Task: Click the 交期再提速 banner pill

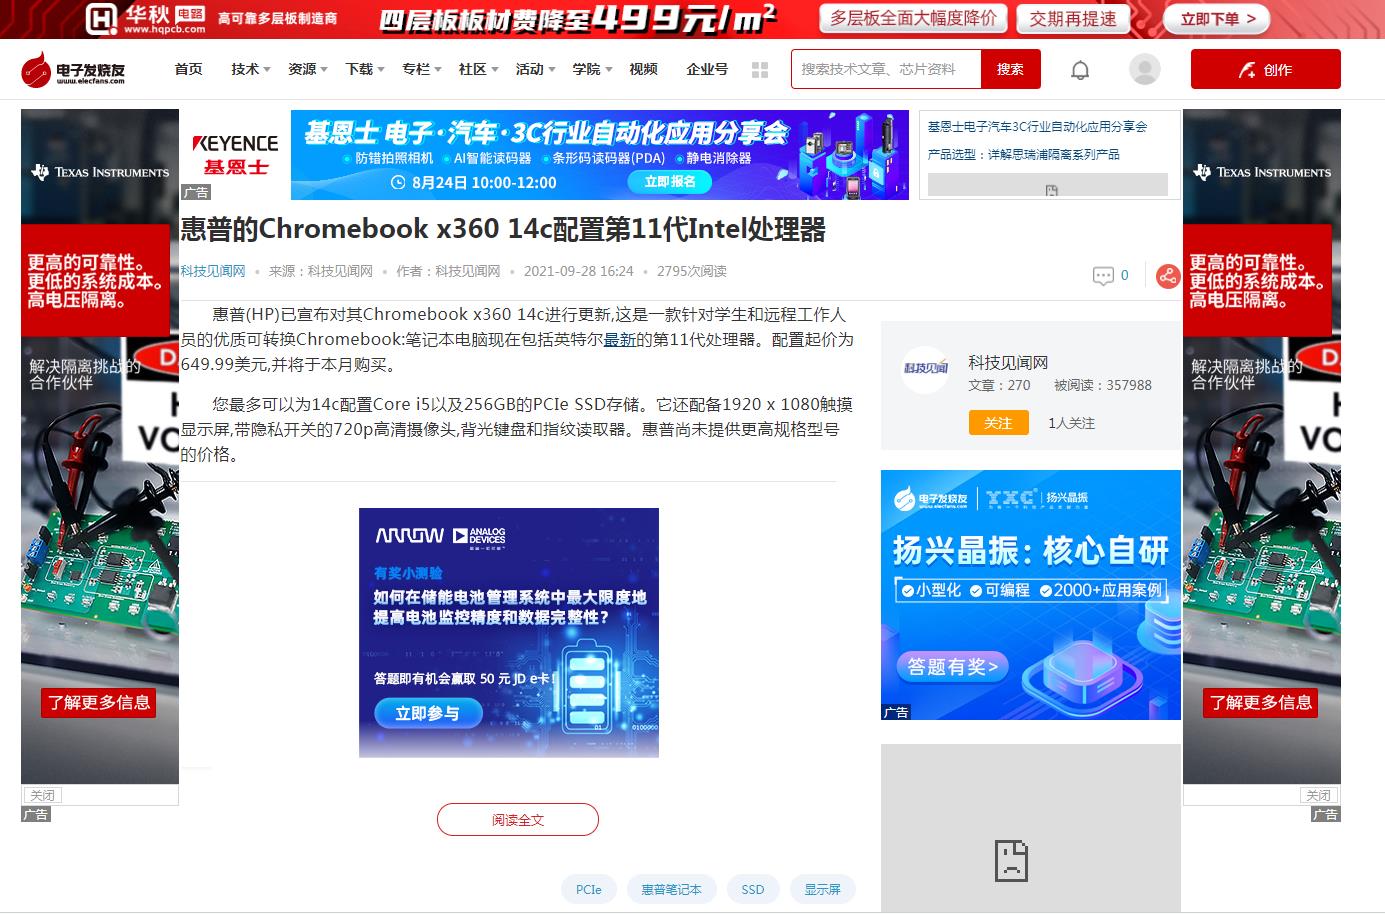Action: pos(1073,19)
